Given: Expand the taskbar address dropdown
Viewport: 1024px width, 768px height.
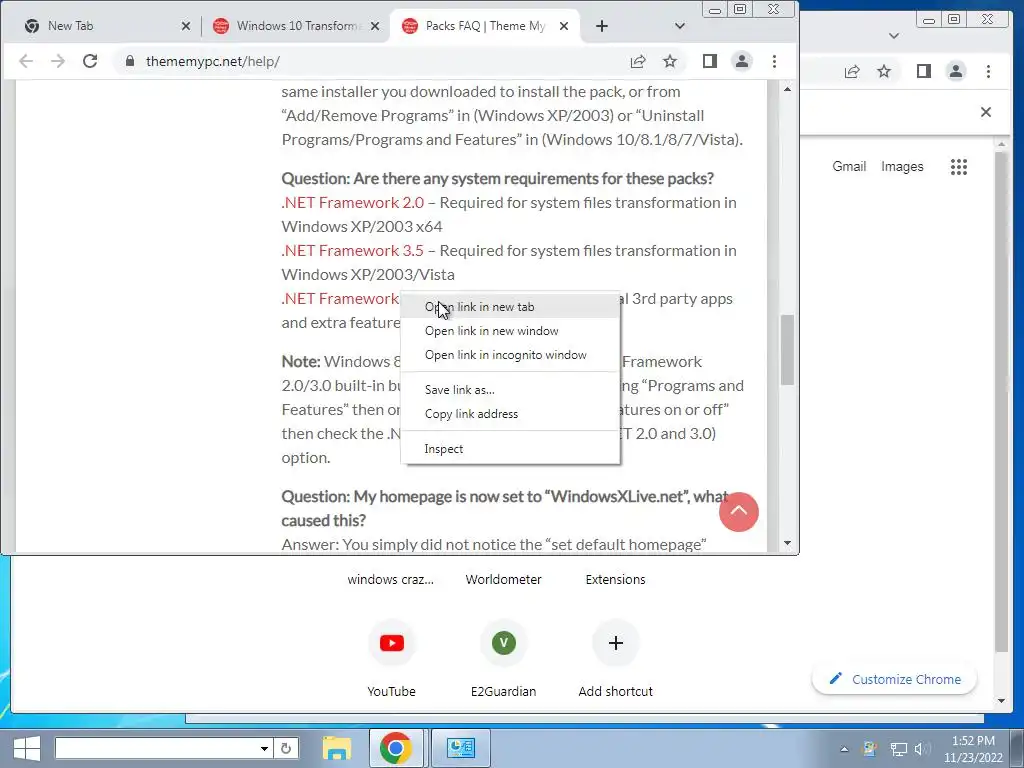Looking at the screenshot, I should coord(264,748).
